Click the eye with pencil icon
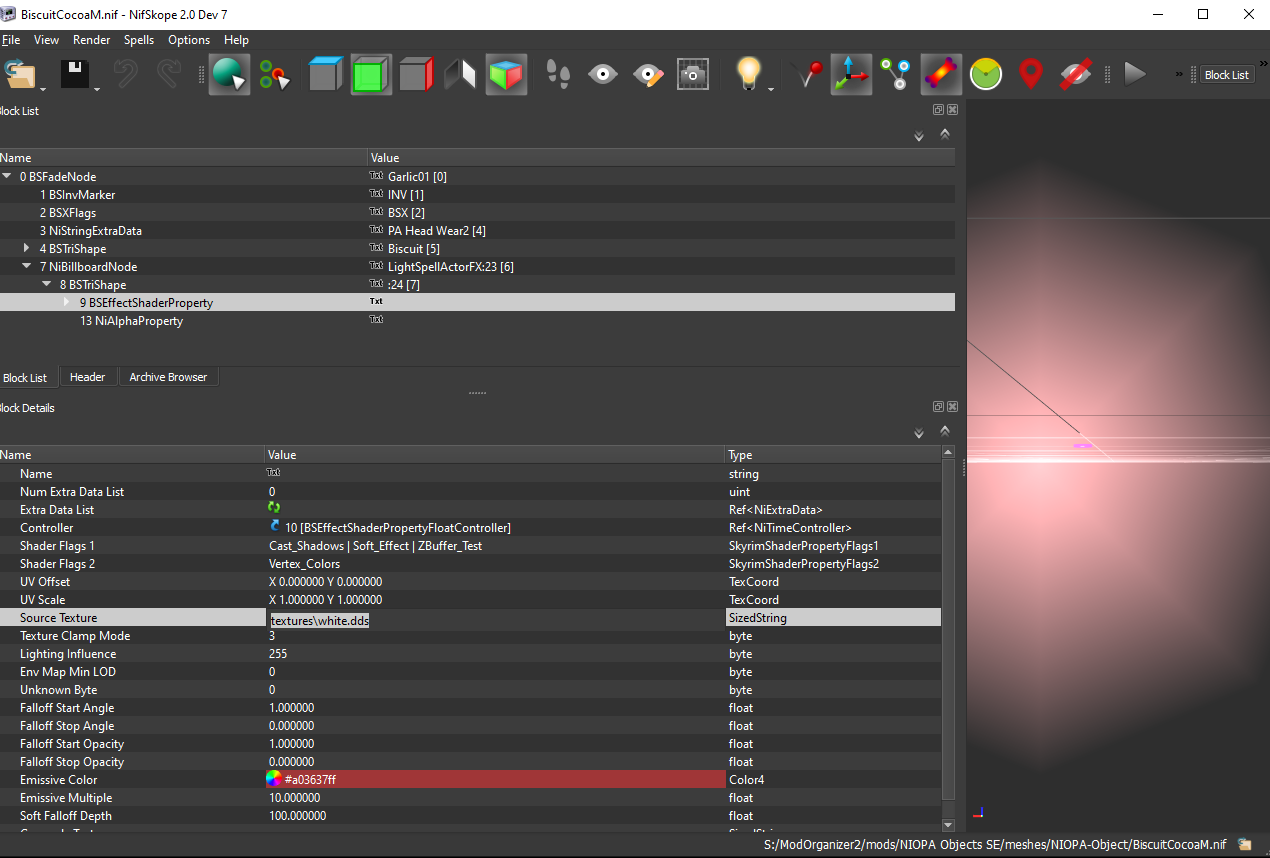Image resolution: width=1270 pixels, height=858 pixels. [x=648, y=75]
